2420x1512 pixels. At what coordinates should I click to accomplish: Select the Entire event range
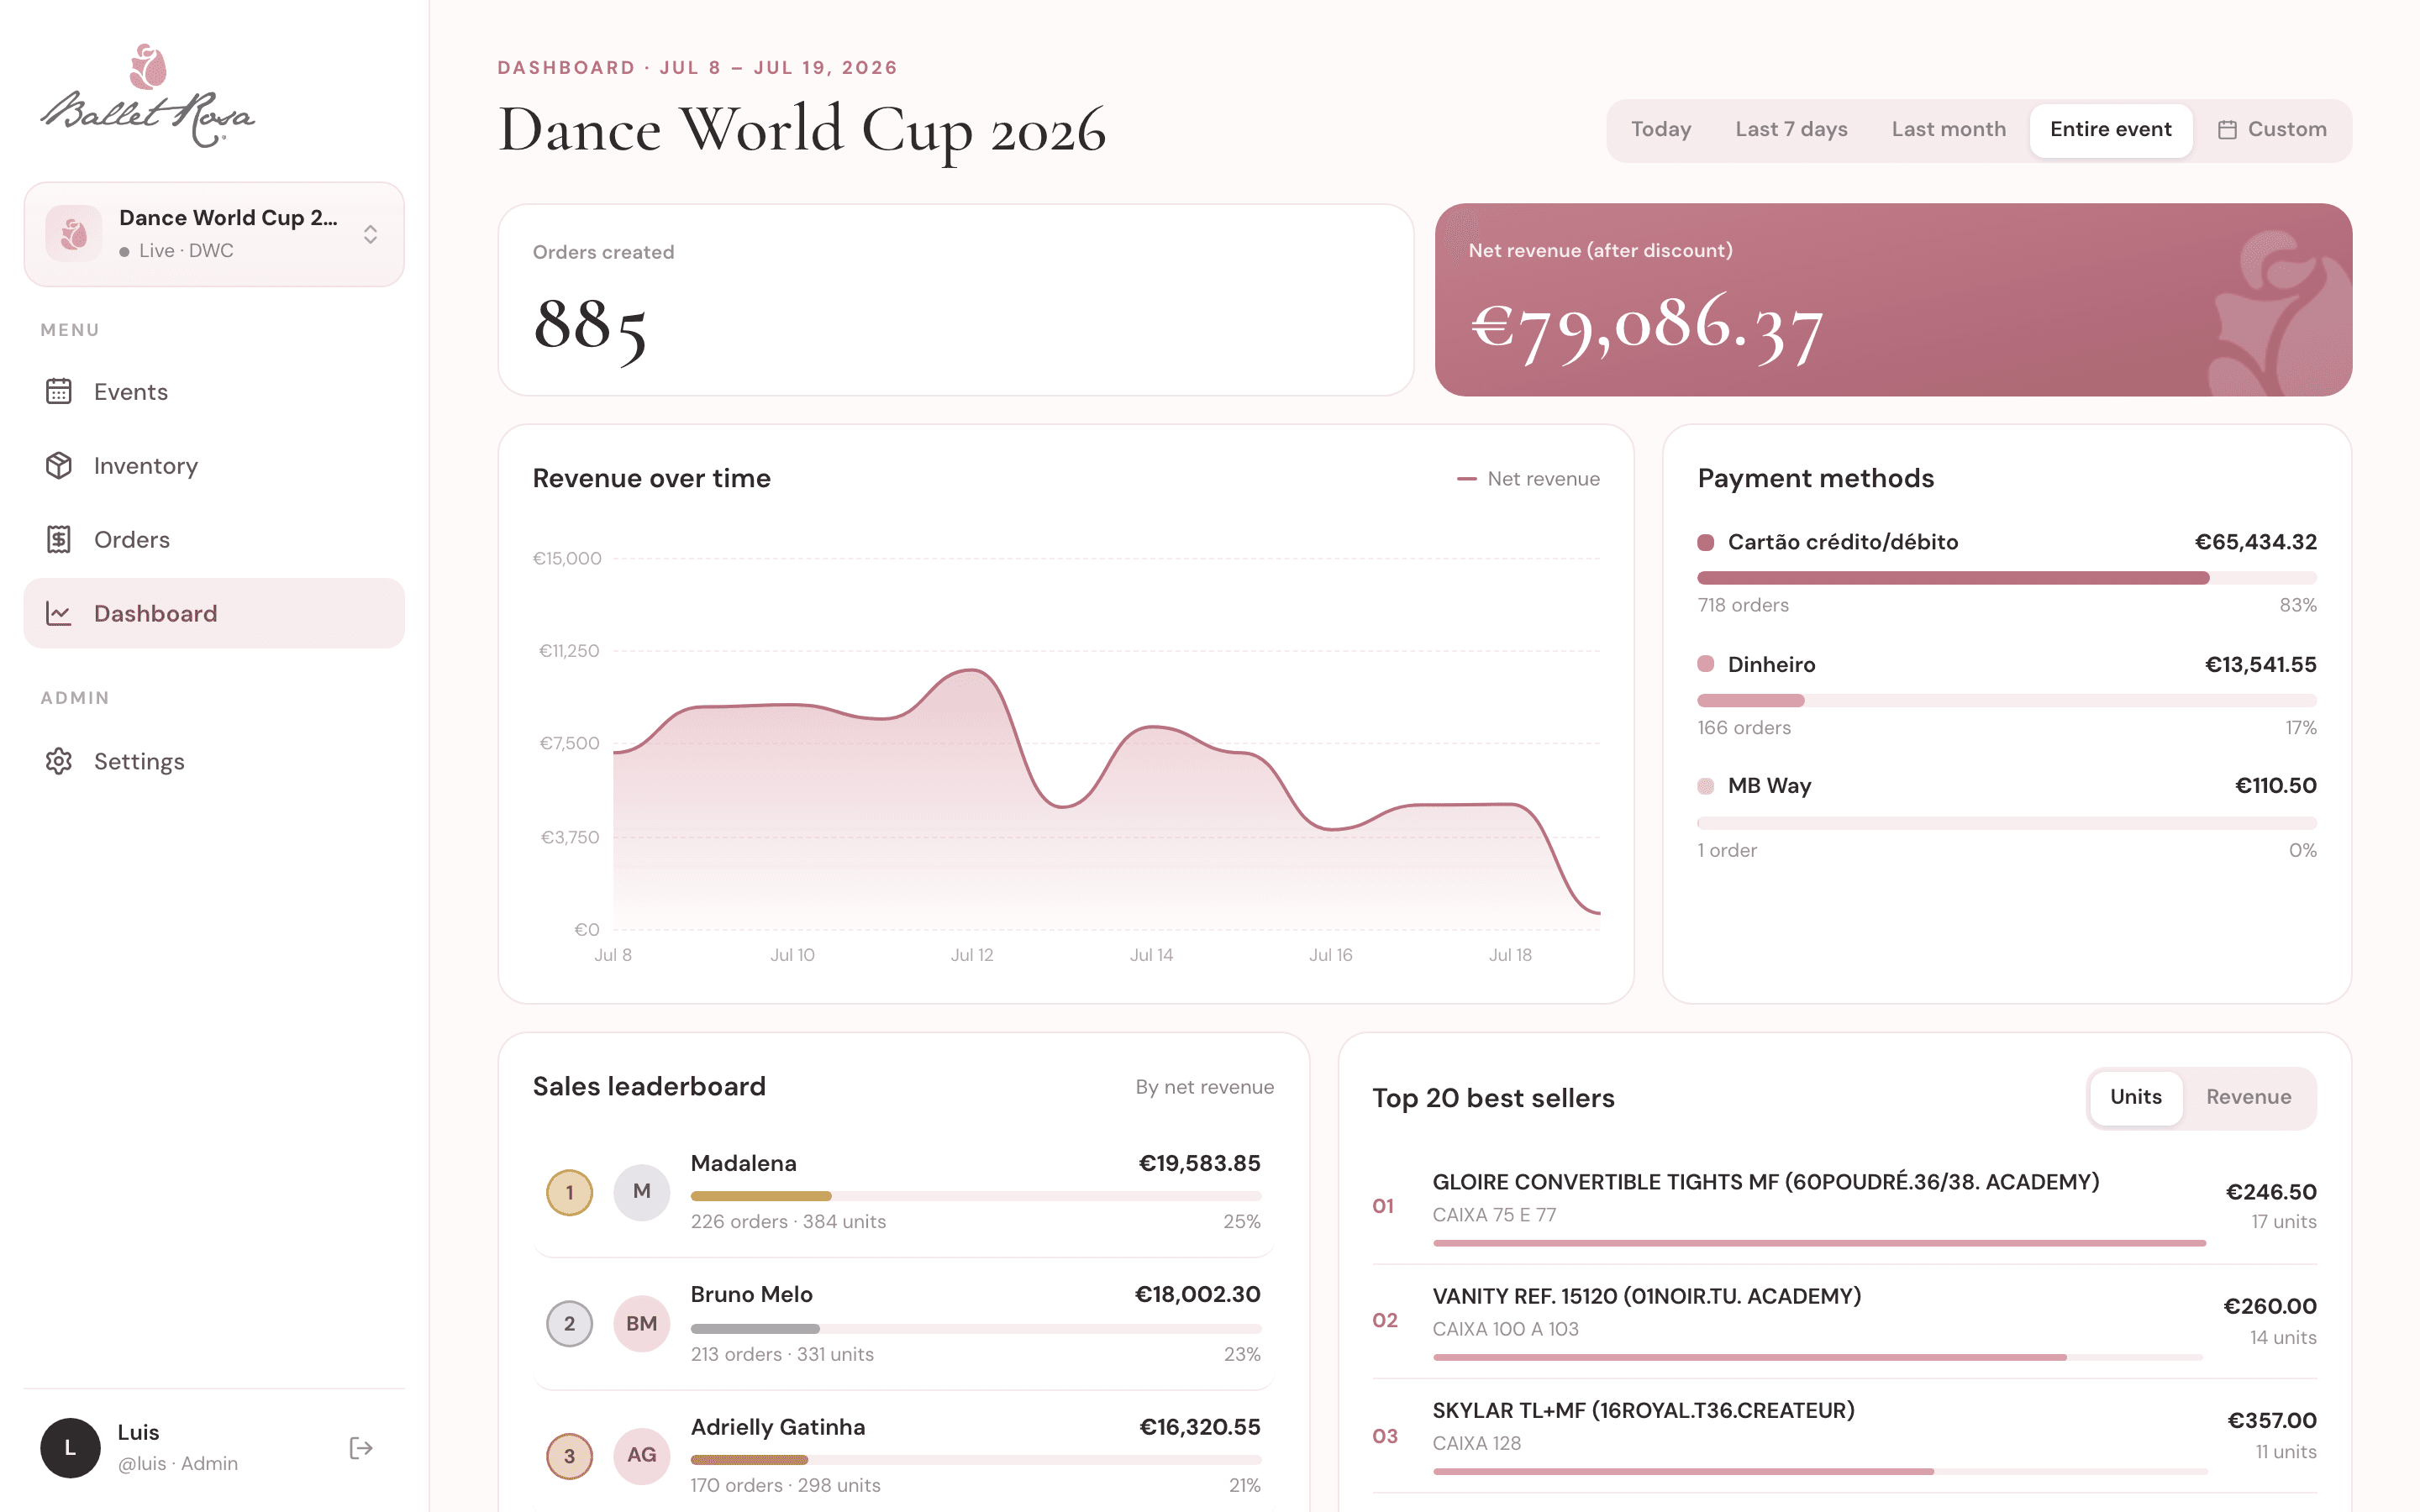click(x=2110, y=130)
